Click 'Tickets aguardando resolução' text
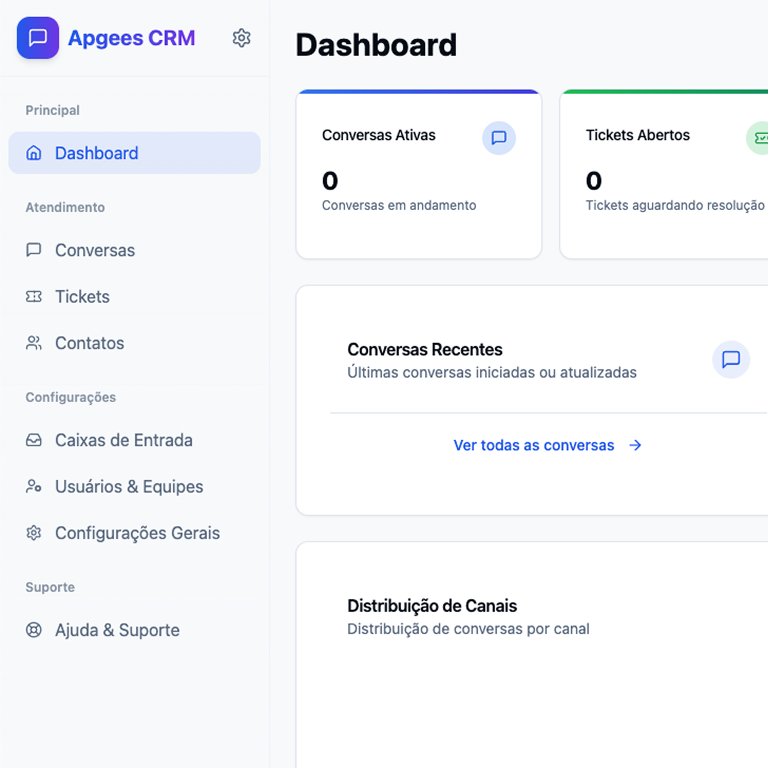This screenshot has width=768, height=768. click(675, 205)
